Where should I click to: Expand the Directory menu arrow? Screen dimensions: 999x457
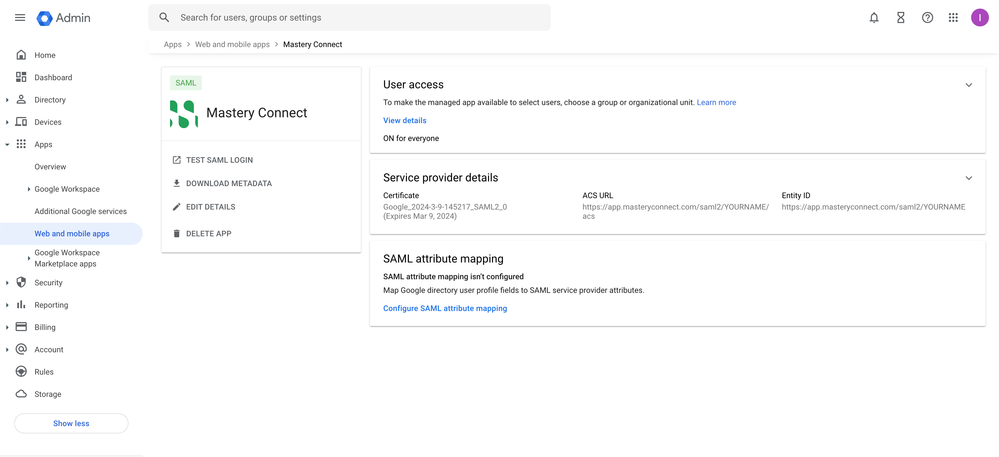coord(7,100)
